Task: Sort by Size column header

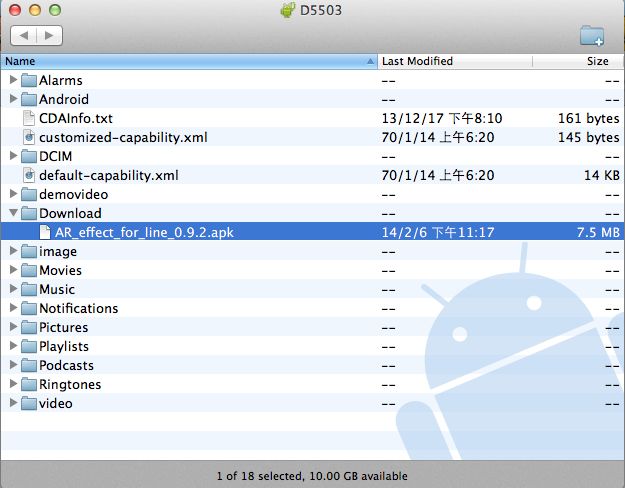Action: [597, 61]
